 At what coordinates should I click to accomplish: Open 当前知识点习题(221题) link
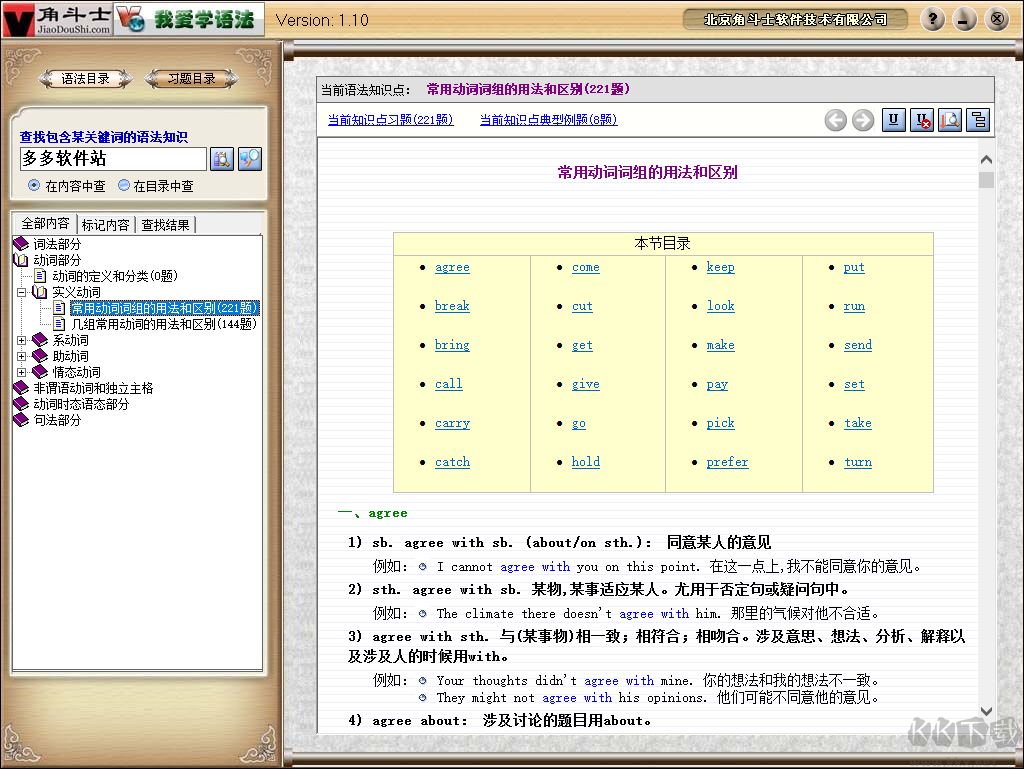point(390,119)
